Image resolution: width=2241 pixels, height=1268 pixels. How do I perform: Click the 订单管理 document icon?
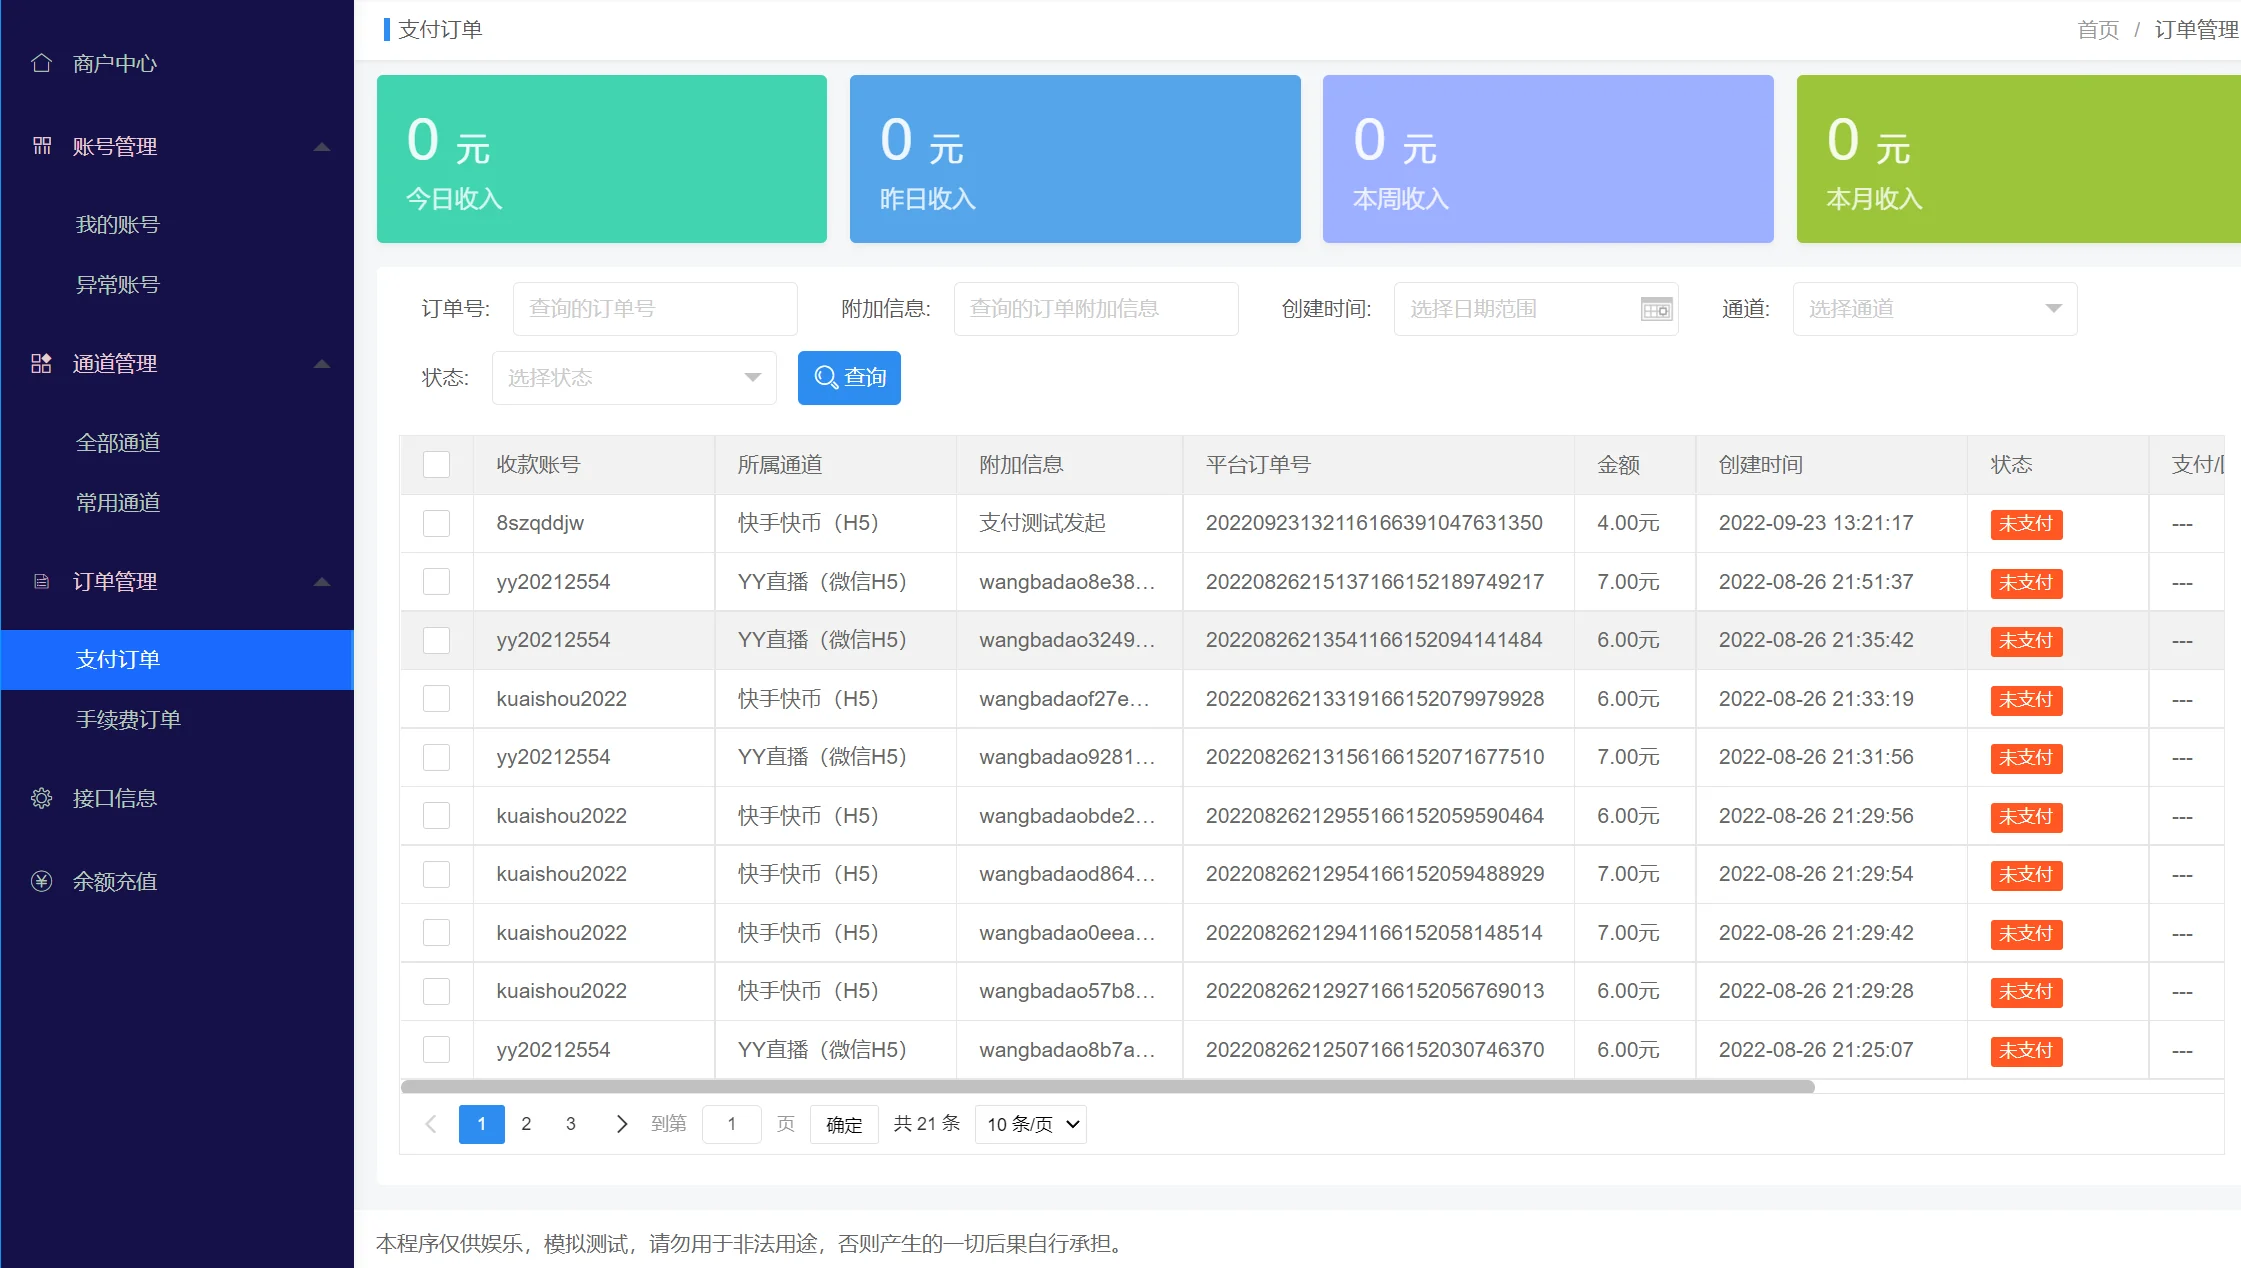click(x=41, y=581)
